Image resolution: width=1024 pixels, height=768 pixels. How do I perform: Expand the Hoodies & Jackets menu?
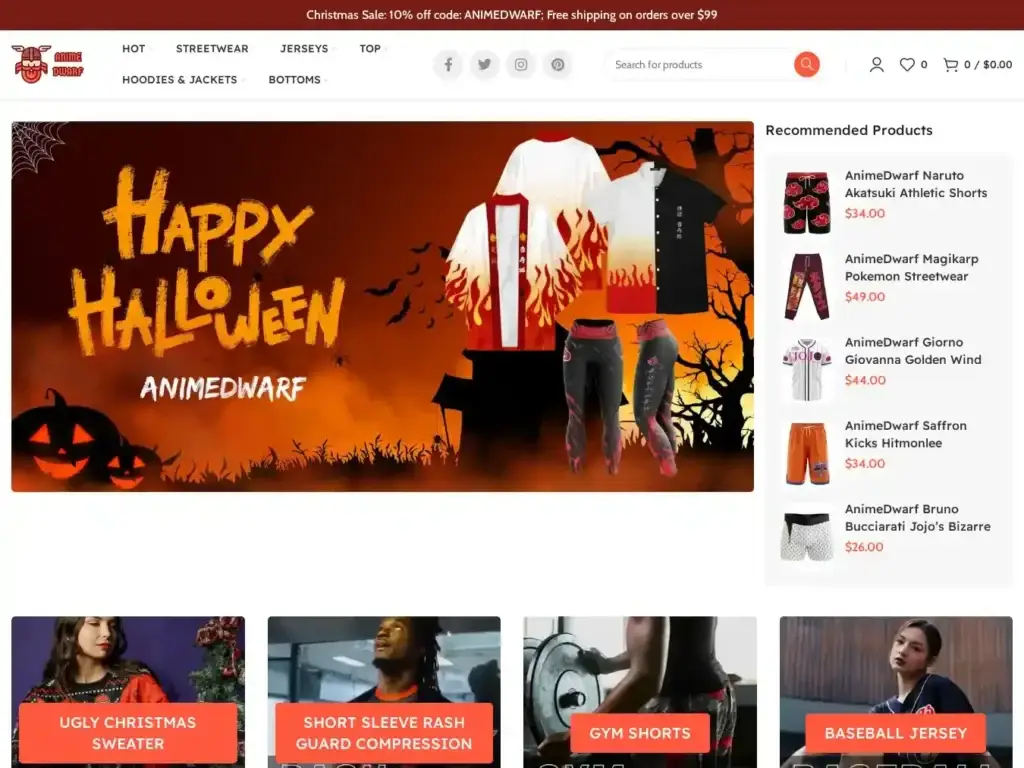tap(180, 80)
